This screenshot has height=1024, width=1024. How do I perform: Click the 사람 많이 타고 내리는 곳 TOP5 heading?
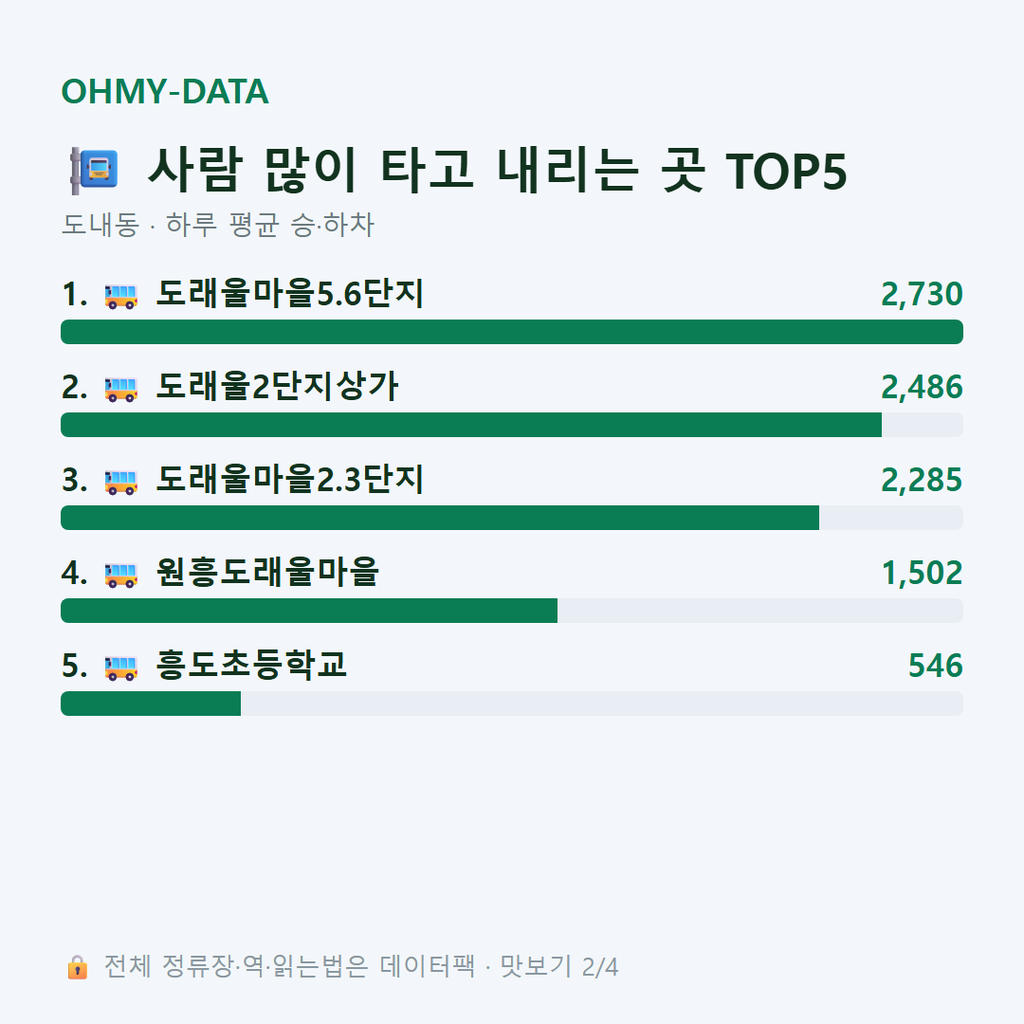497,170
